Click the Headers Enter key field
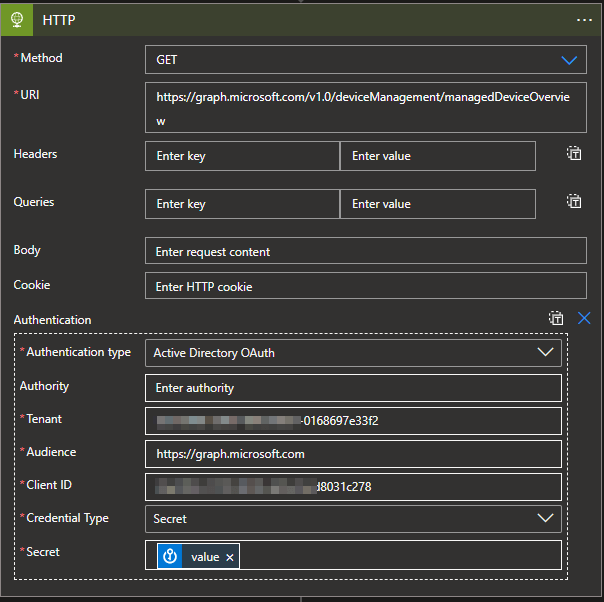 pos(242,156)
